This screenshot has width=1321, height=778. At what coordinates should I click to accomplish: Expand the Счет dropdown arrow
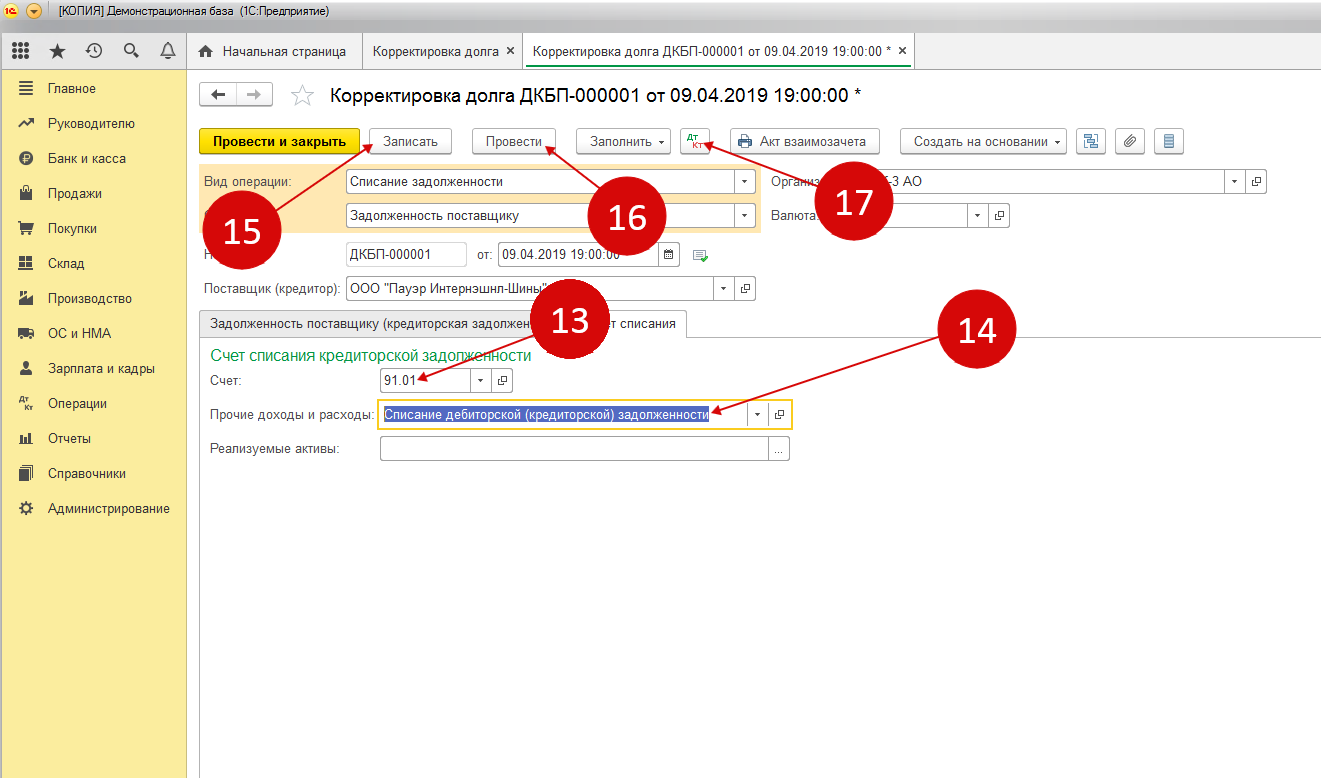click(480, 380)
